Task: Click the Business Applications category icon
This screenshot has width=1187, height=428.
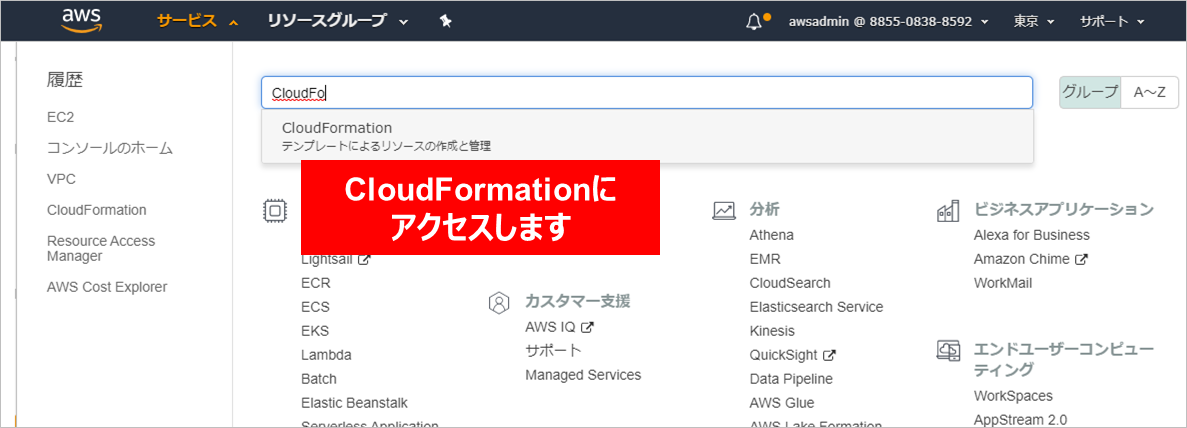Action: [x=948, y=210]
